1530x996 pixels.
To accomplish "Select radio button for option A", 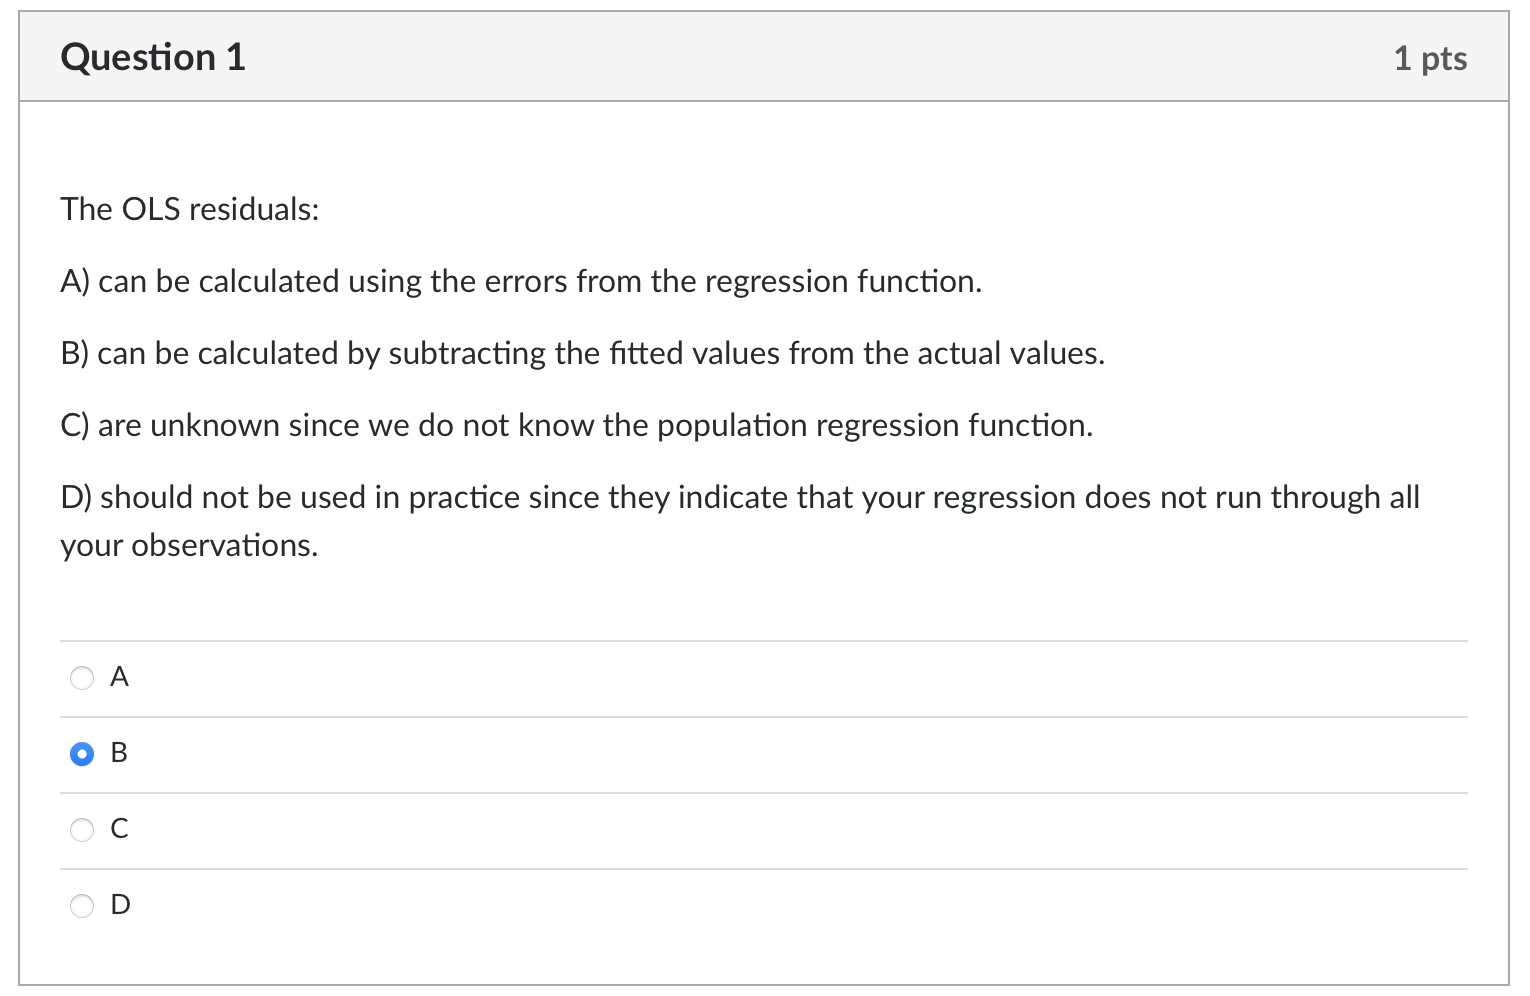I will click(x=83, y=677).
